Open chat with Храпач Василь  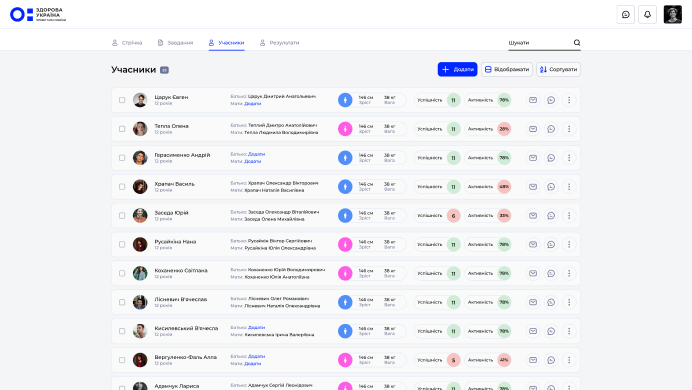click(551, 187)
